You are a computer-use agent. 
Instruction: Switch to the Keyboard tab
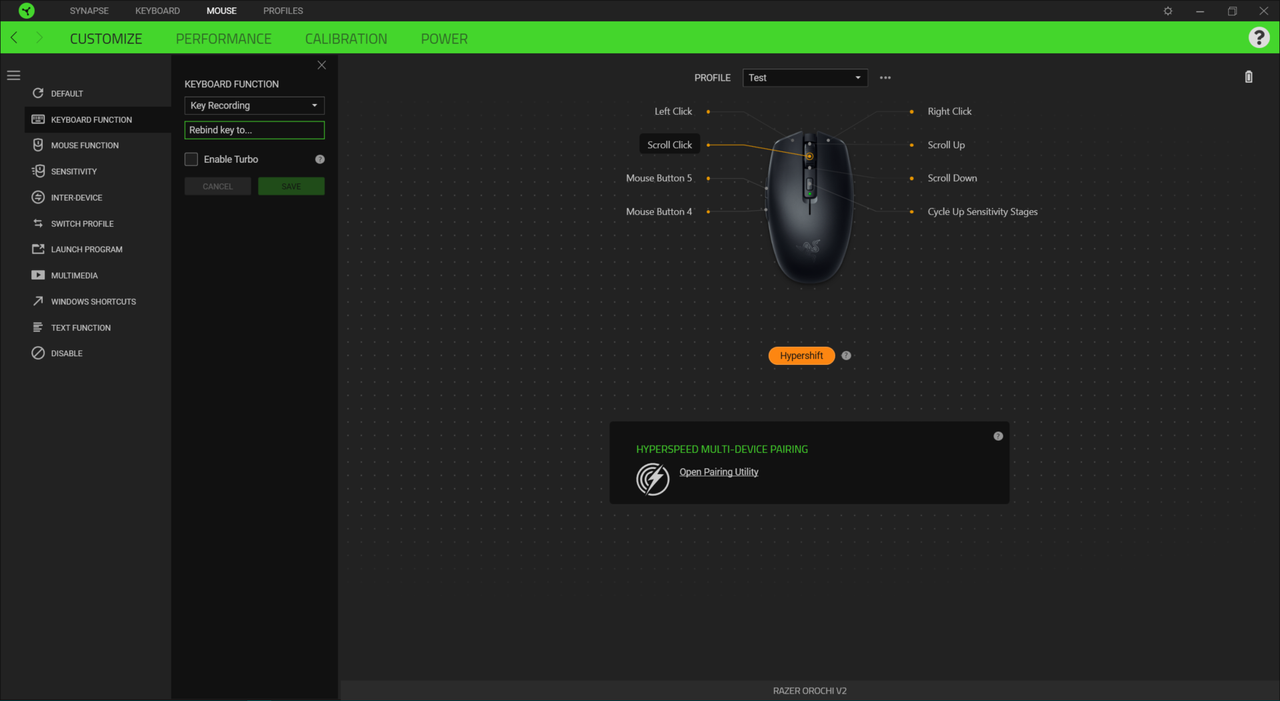point(158,11)
